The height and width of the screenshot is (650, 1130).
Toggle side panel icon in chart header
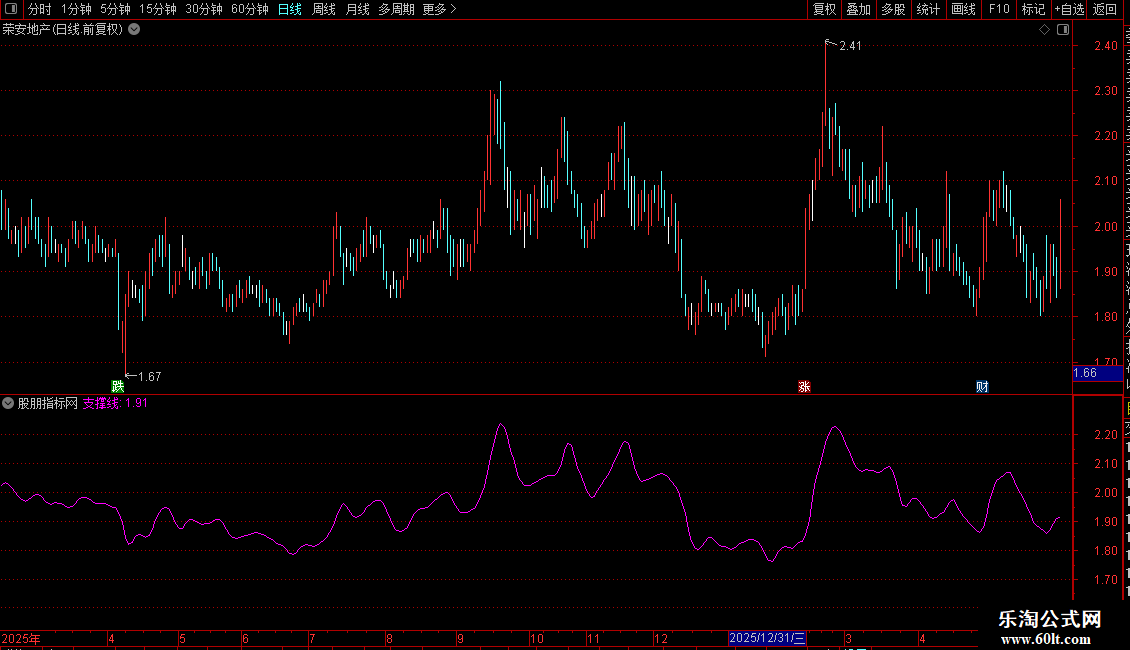coord(1063,30)
